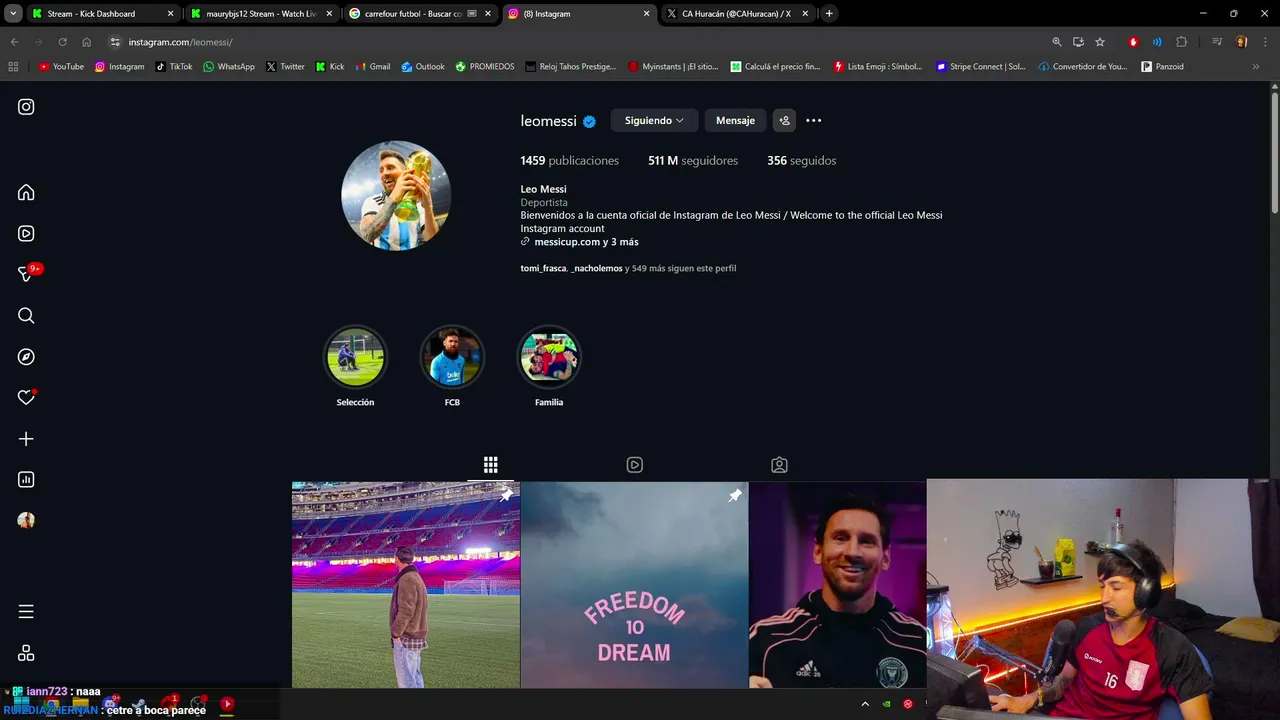Open own profile avatar in sidebar
The width and height of the screenshot is (1280, 720).
tap(26, 520)
